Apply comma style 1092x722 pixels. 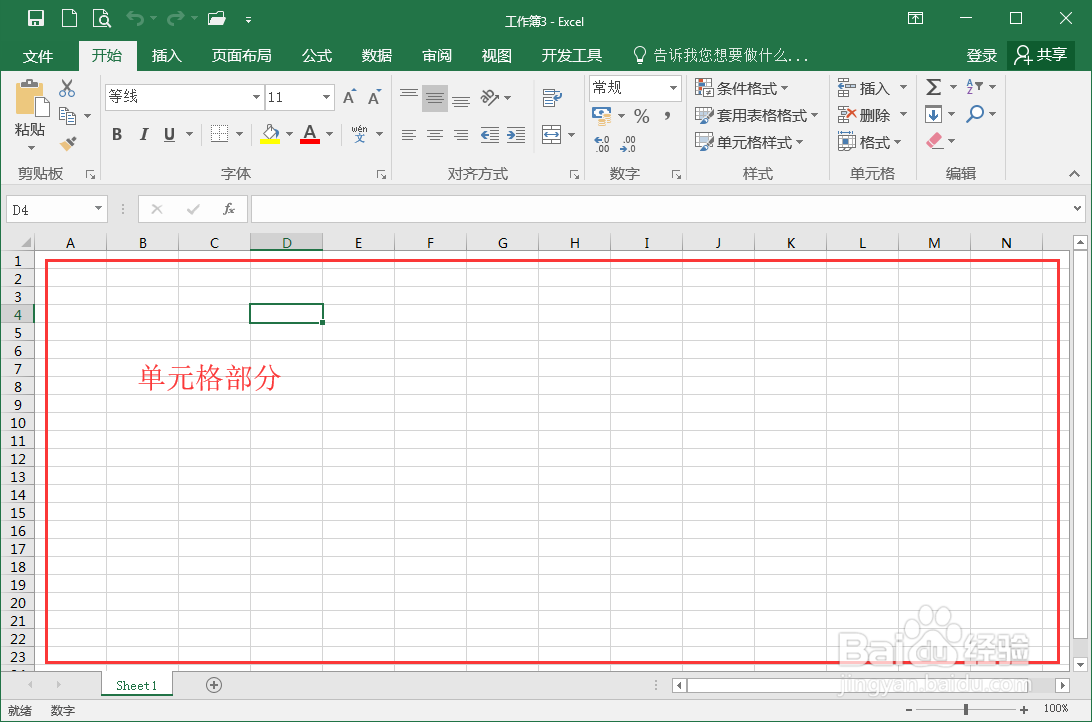[x=667, y=116]
